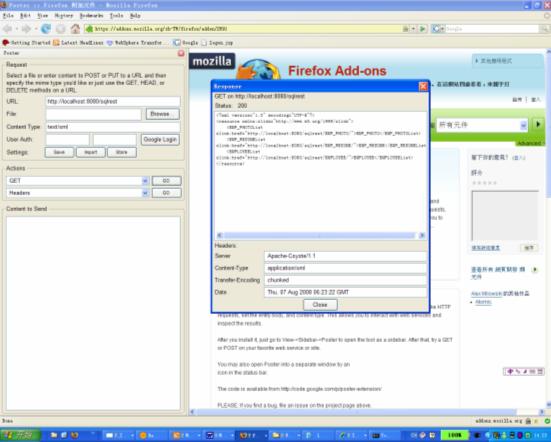Click the Date header value field
The height and width of the screenshot is (442, 551).
click(x=345, y=292)
